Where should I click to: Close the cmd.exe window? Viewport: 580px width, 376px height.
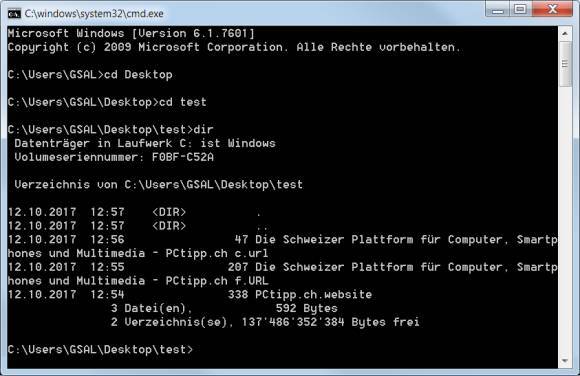pyautogui.click(x=553, y=9)
